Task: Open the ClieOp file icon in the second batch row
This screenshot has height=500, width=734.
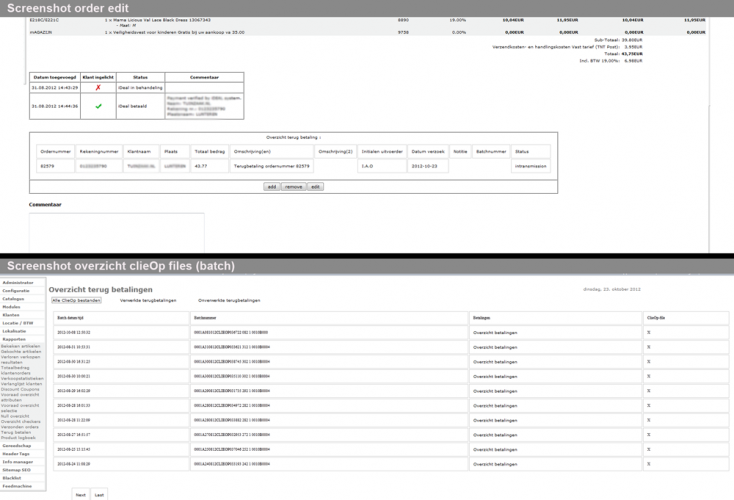Action: 649,346
